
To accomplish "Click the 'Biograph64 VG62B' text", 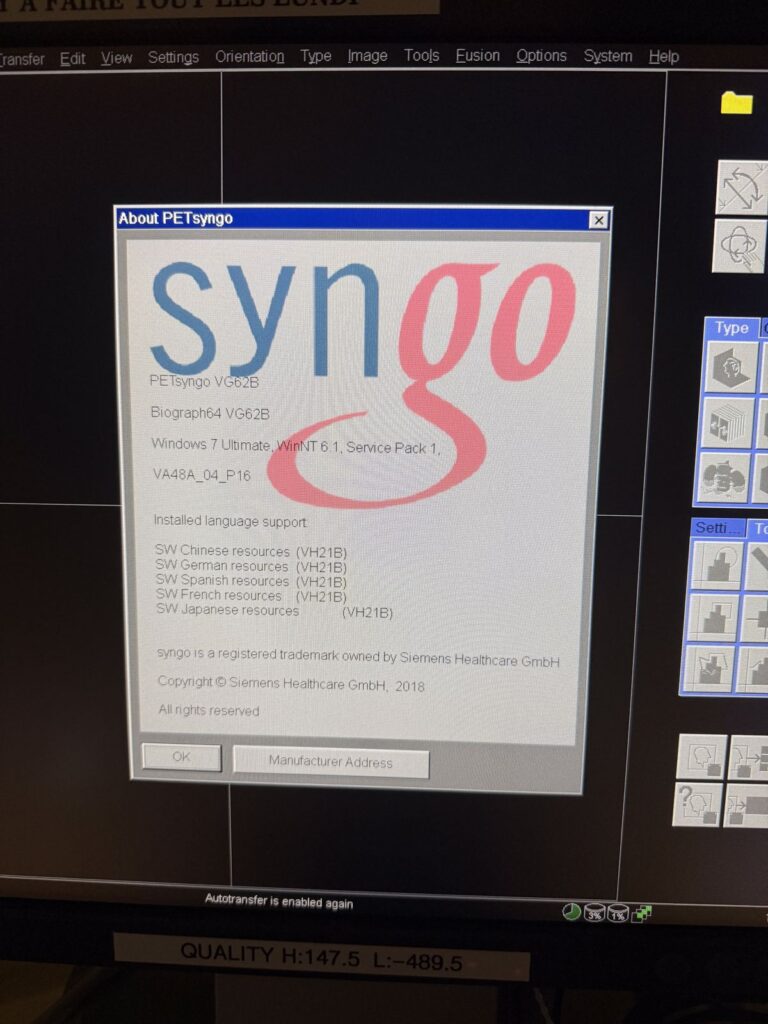I will (210, 413).
